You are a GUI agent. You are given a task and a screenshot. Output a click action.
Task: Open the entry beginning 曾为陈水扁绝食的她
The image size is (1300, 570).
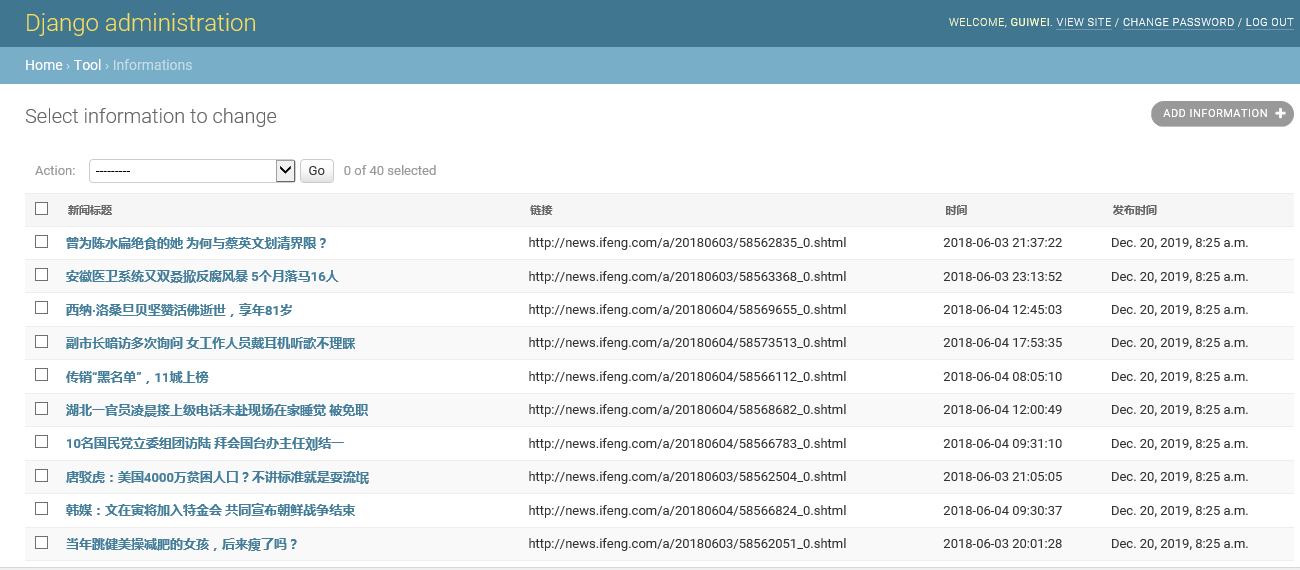coord(196,243)
